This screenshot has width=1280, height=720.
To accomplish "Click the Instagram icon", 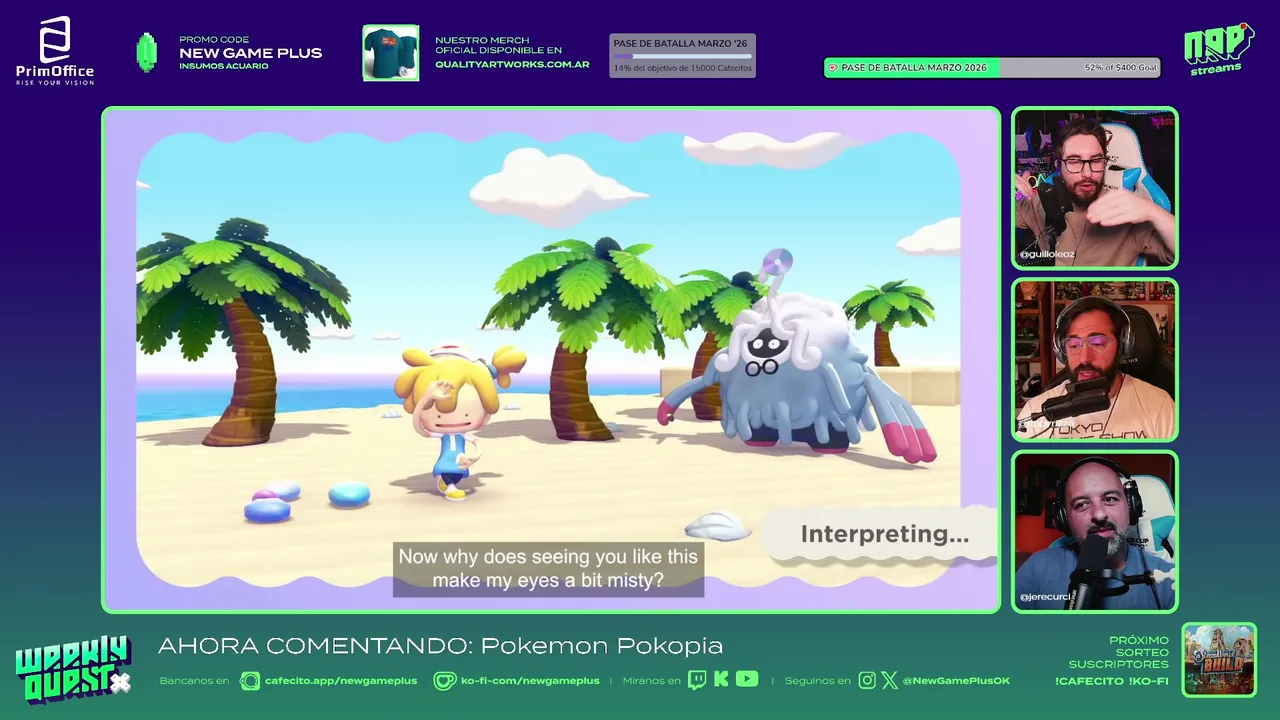I will click(867, 681).
